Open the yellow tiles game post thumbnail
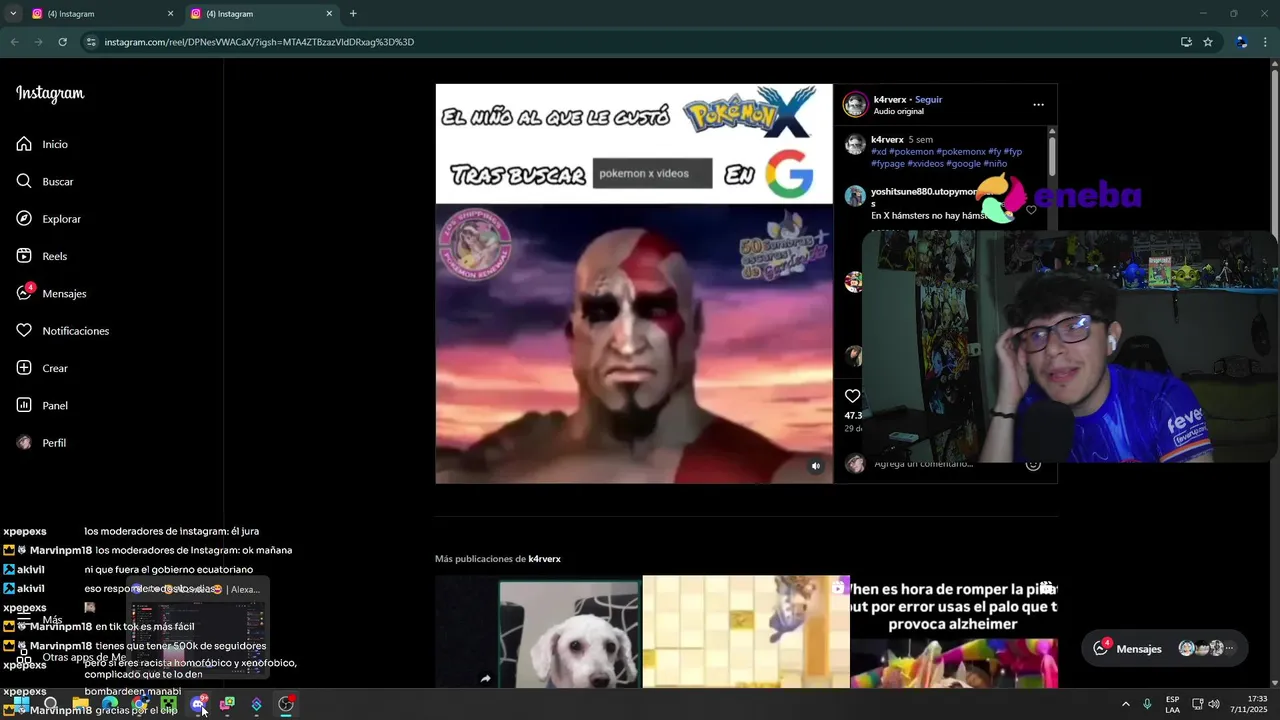This screenshot has height=720, width=1280. coord(745,631)
